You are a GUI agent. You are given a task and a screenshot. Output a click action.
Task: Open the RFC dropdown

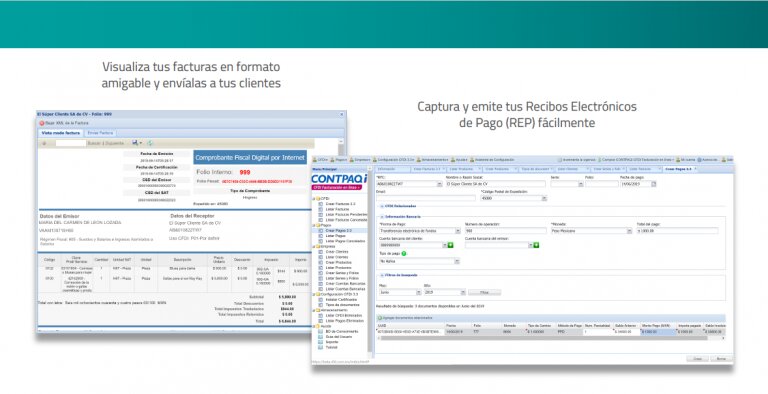[439, 184]
